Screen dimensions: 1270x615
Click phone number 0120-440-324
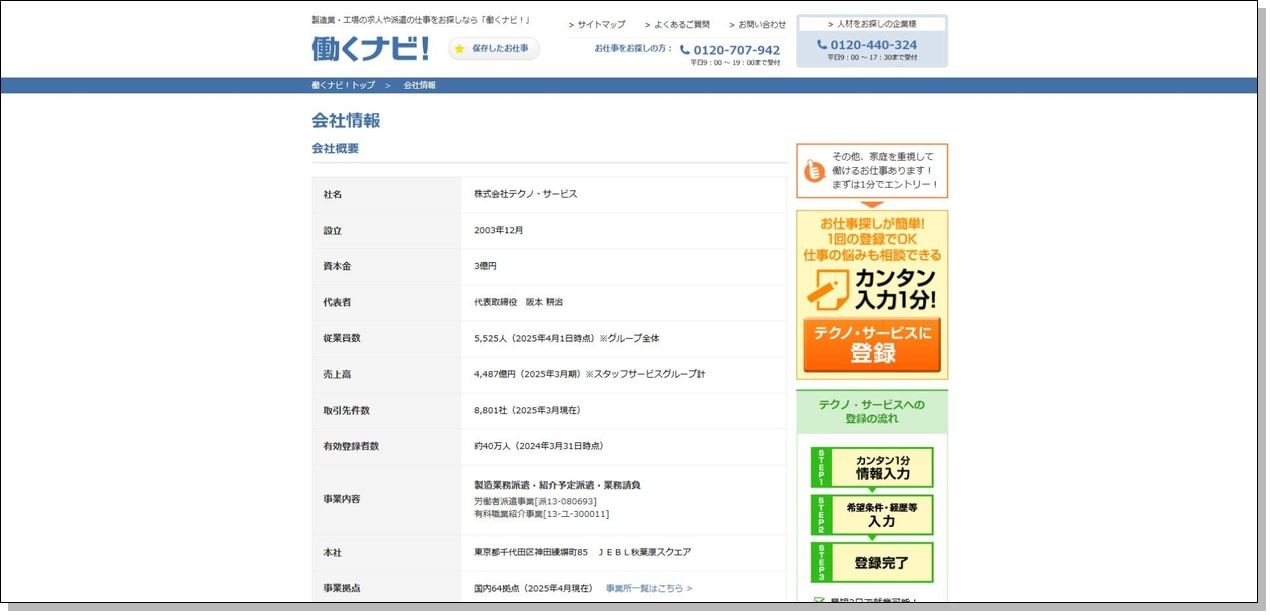(x=867, y=45)
